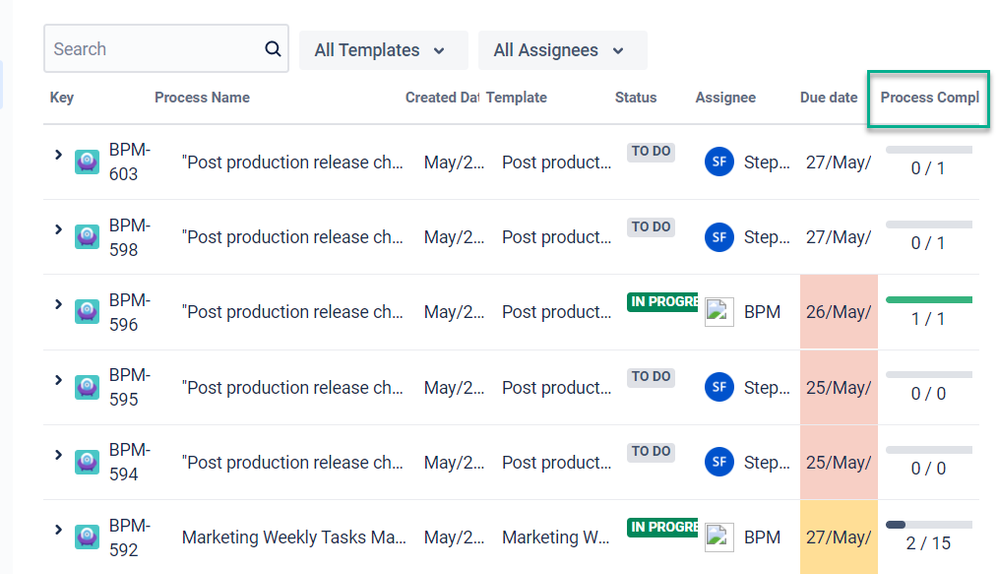The image size is (998, 574).
Task: Click the BPM-592 issue type icon
Action: (87, 537)
